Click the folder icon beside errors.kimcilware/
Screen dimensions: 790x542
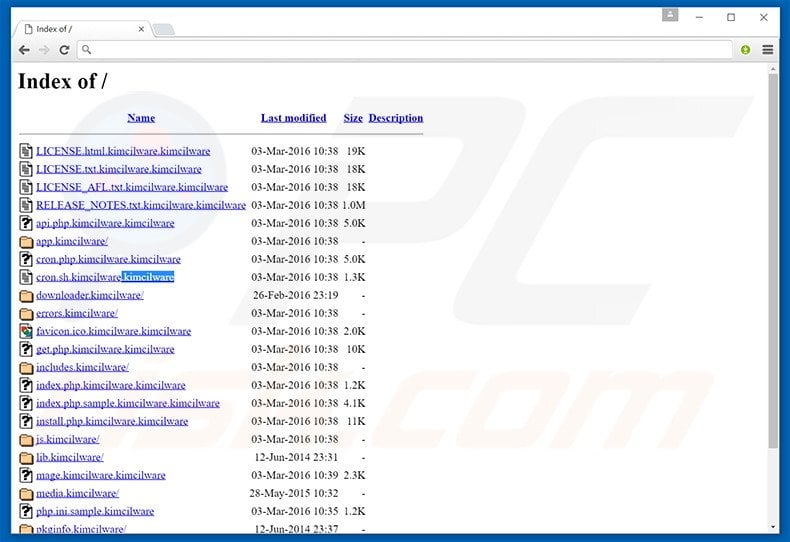point(26,314)
